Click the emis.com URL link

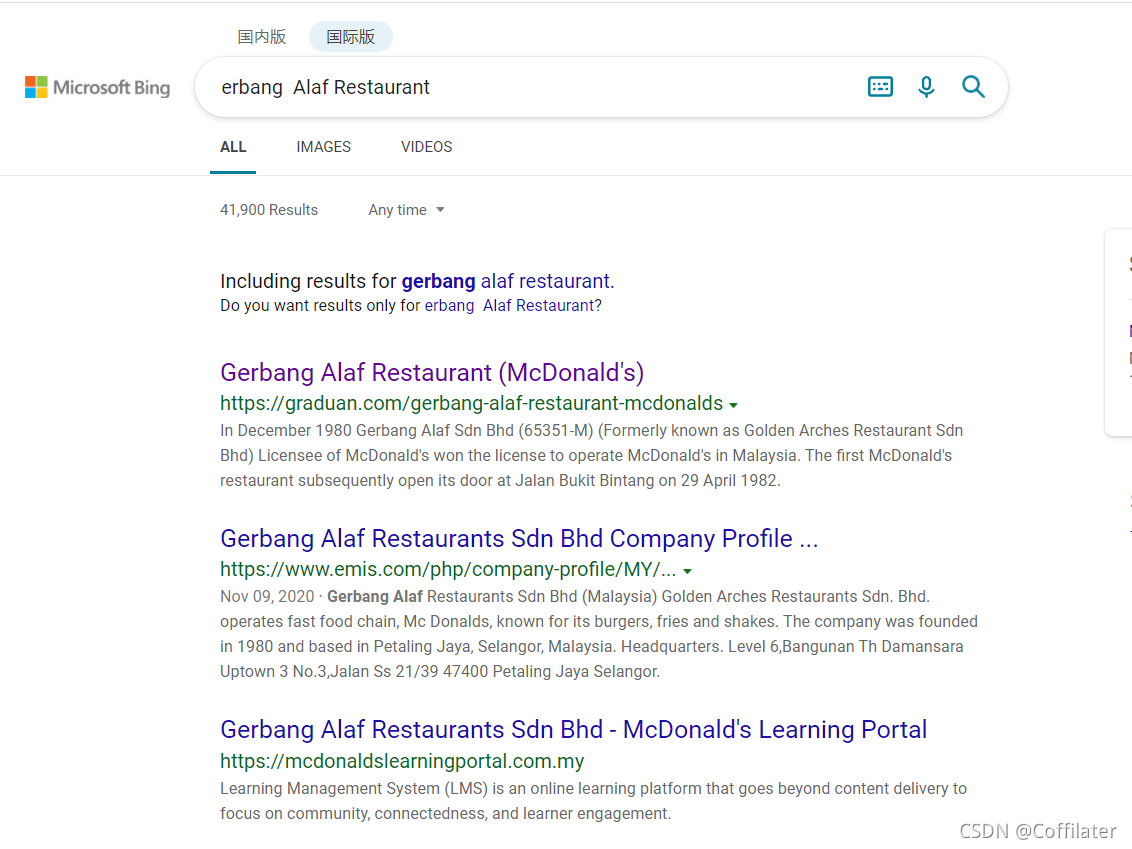[448, 569]
